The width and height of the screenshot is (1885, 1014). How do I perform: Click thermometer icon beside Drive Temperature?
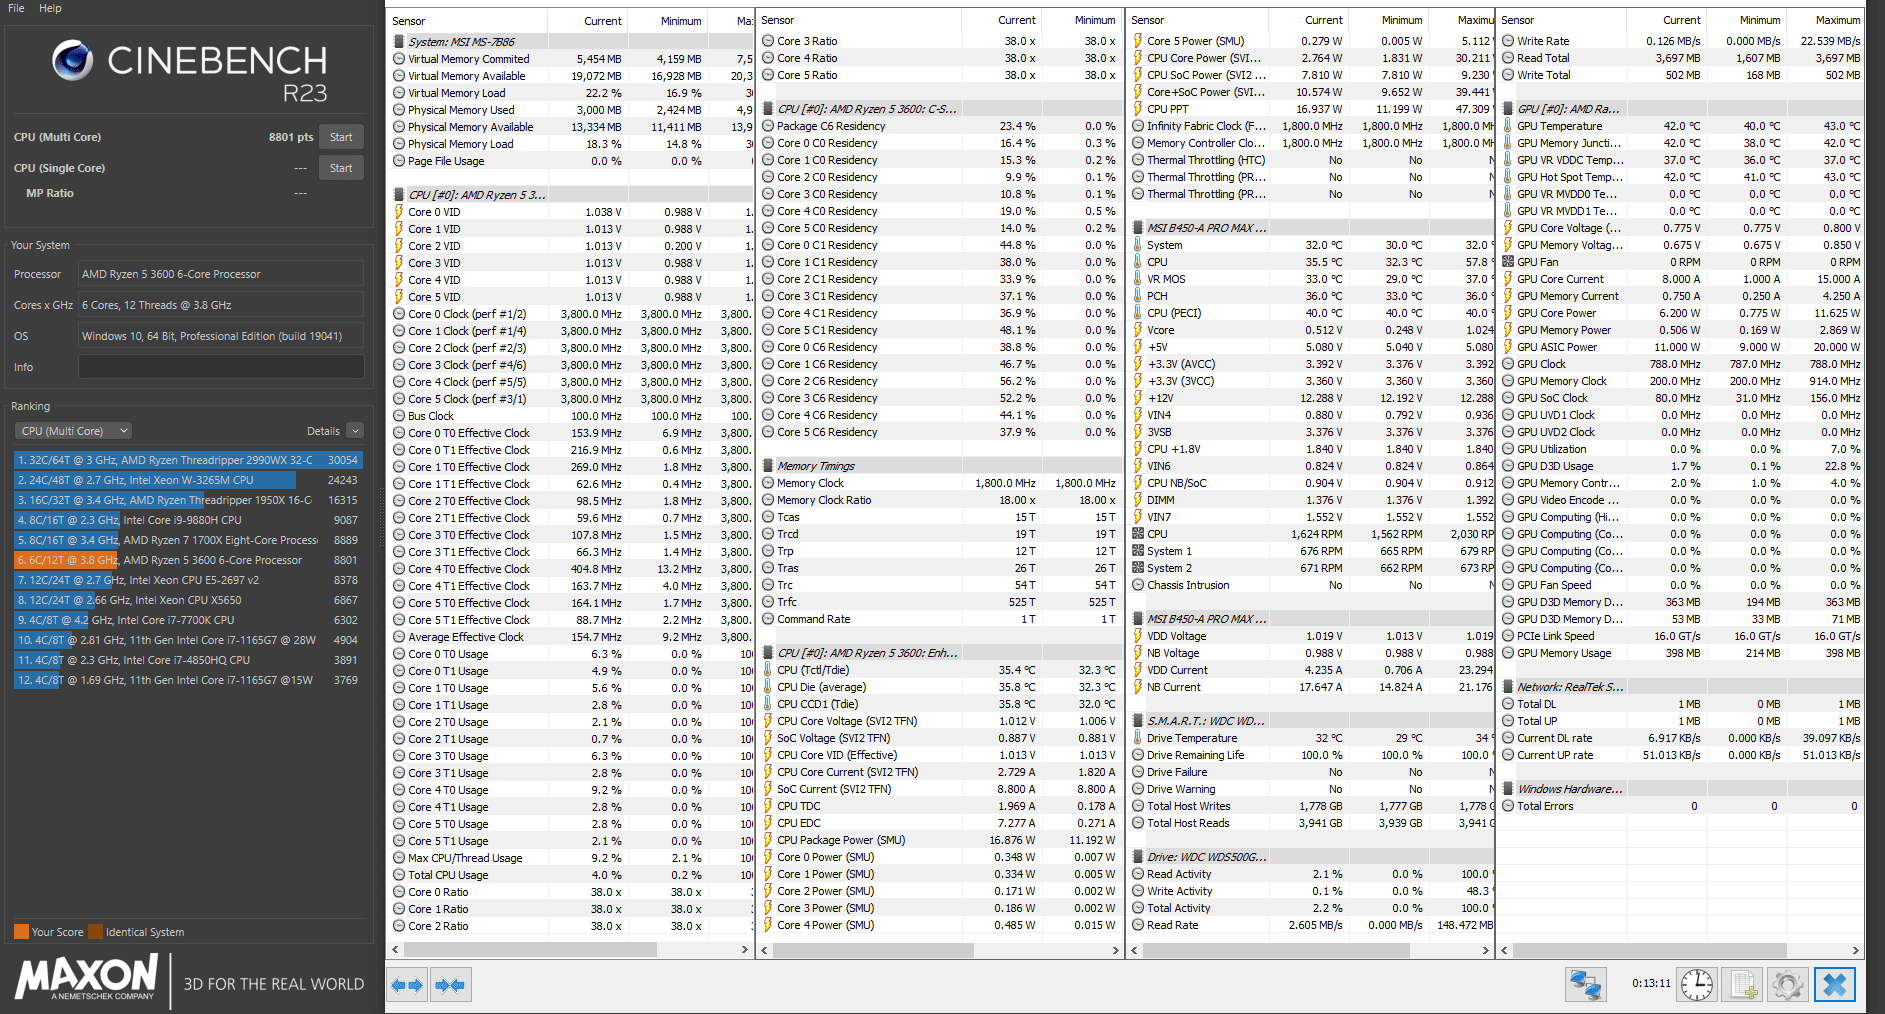coord(1138,738)
